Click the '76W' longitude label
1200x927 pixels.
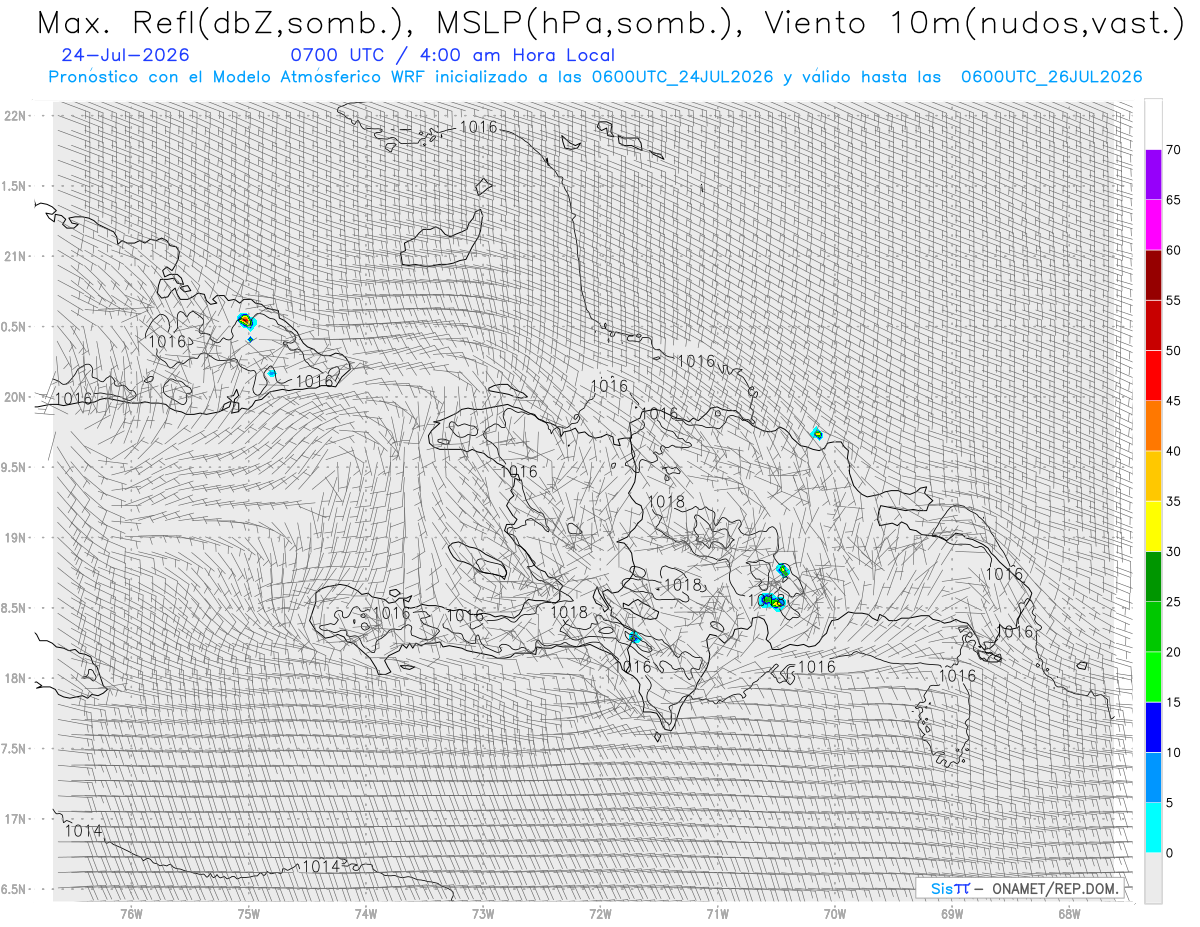pos(131,914)
